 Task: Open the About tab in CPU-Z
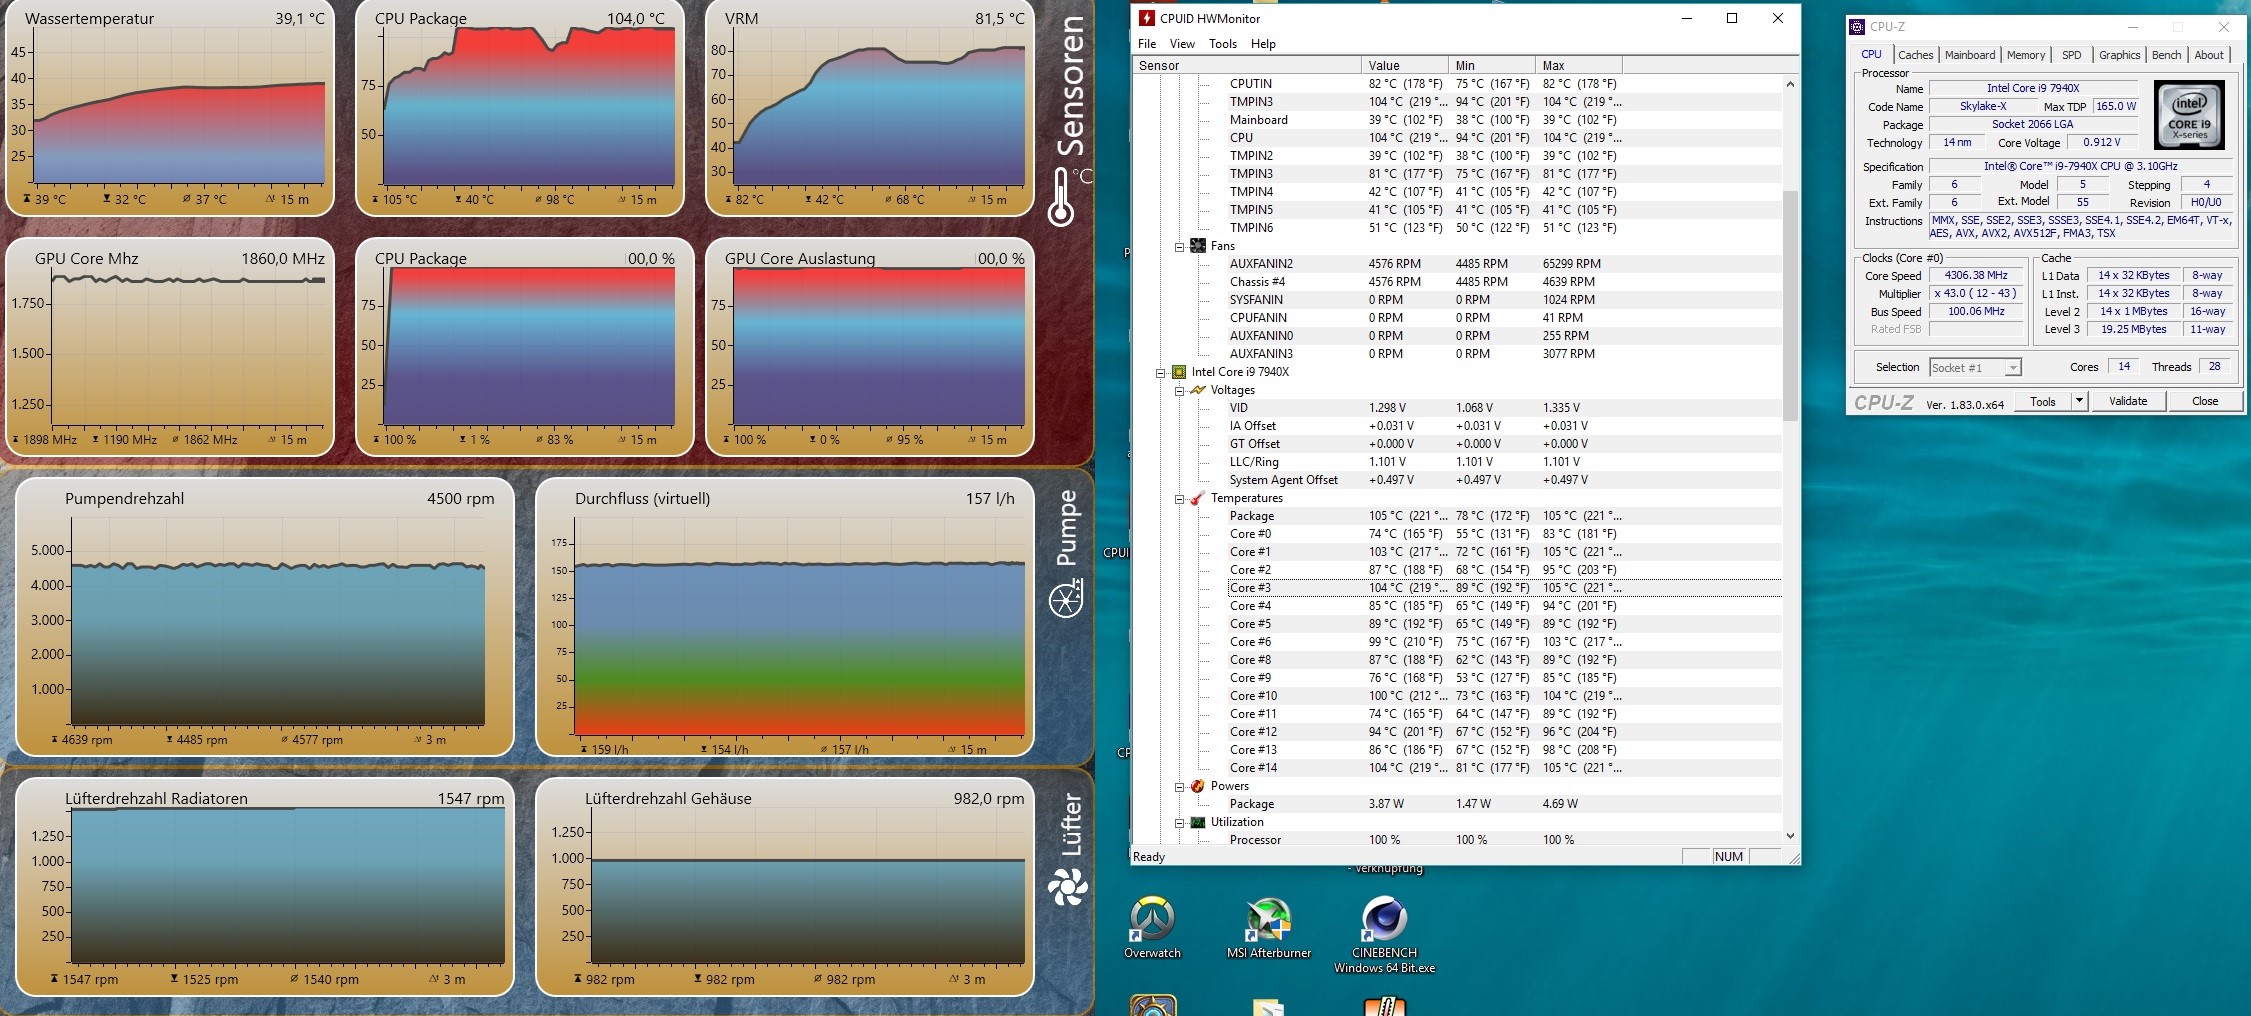pos(2209,55)
